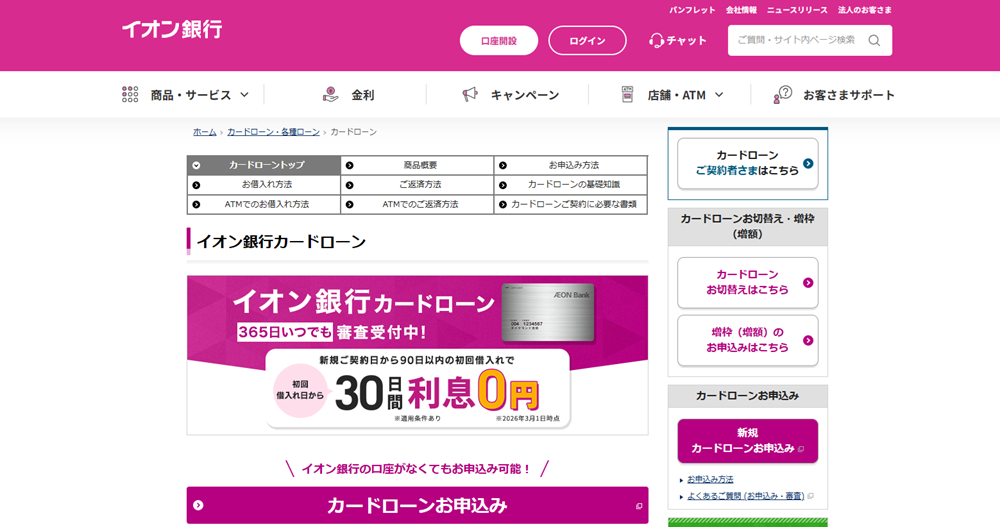The width and height of the screenshot is (1000, 527).
Task: Open the お借入れ方法 tab
Action: [266, 185]
